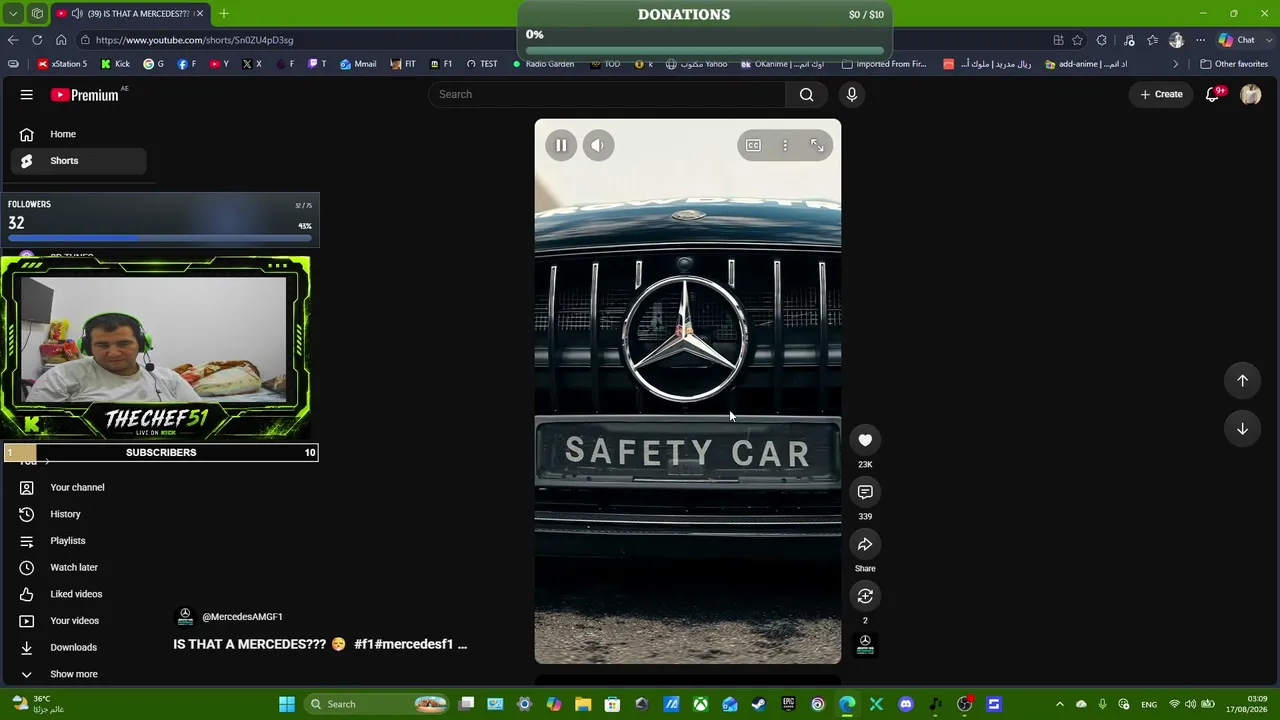Select Shorts in the sidebar
1280x720 pixels.
pyautogui.click(x=78, y=161)
